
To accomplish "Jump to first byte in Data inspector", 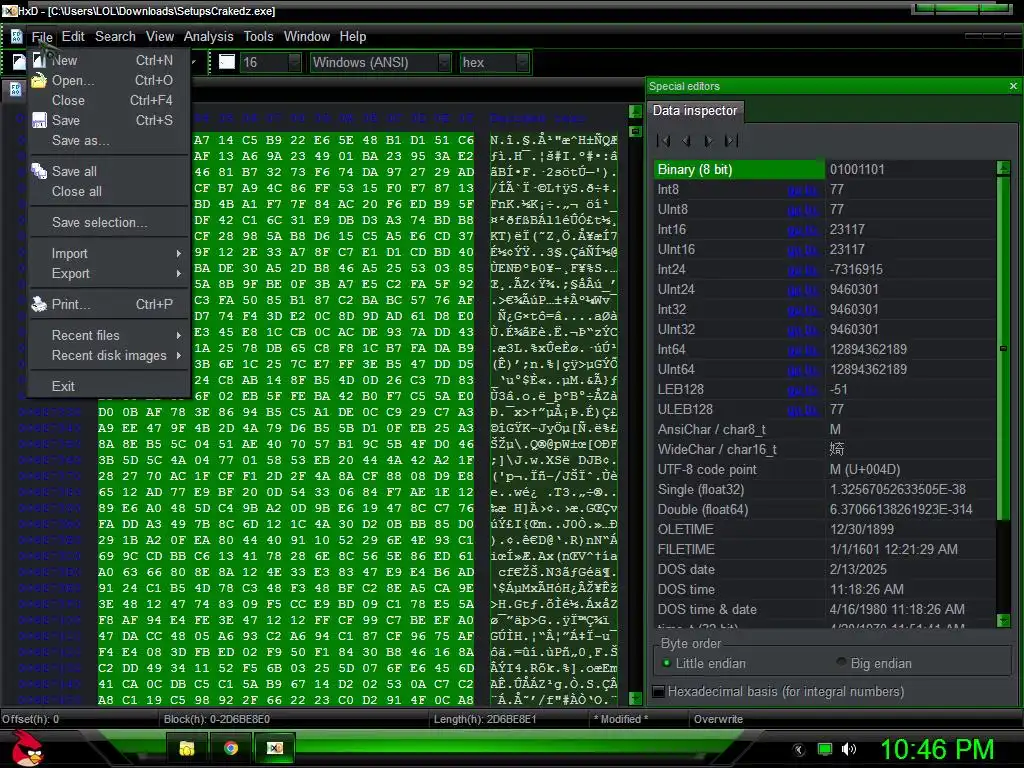I will [664, 140].
